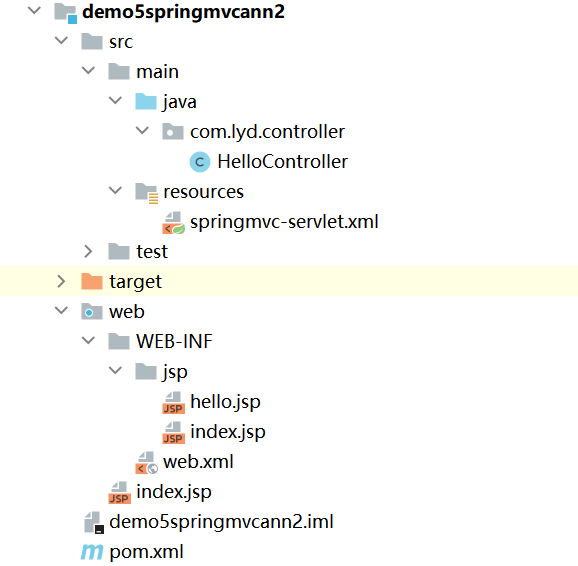Image resolution: width=578 pixels, height=566 pixels.
Task: Collapse the jsp folder chevron
Action: 115,370
